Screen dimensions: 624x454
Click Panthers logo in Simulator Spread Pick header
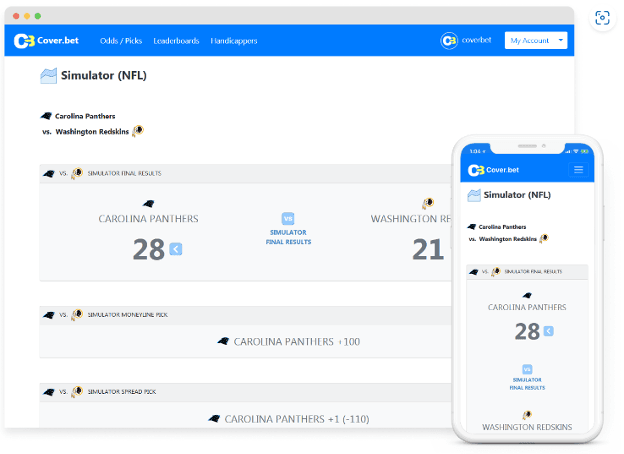[x=49, y=392]
